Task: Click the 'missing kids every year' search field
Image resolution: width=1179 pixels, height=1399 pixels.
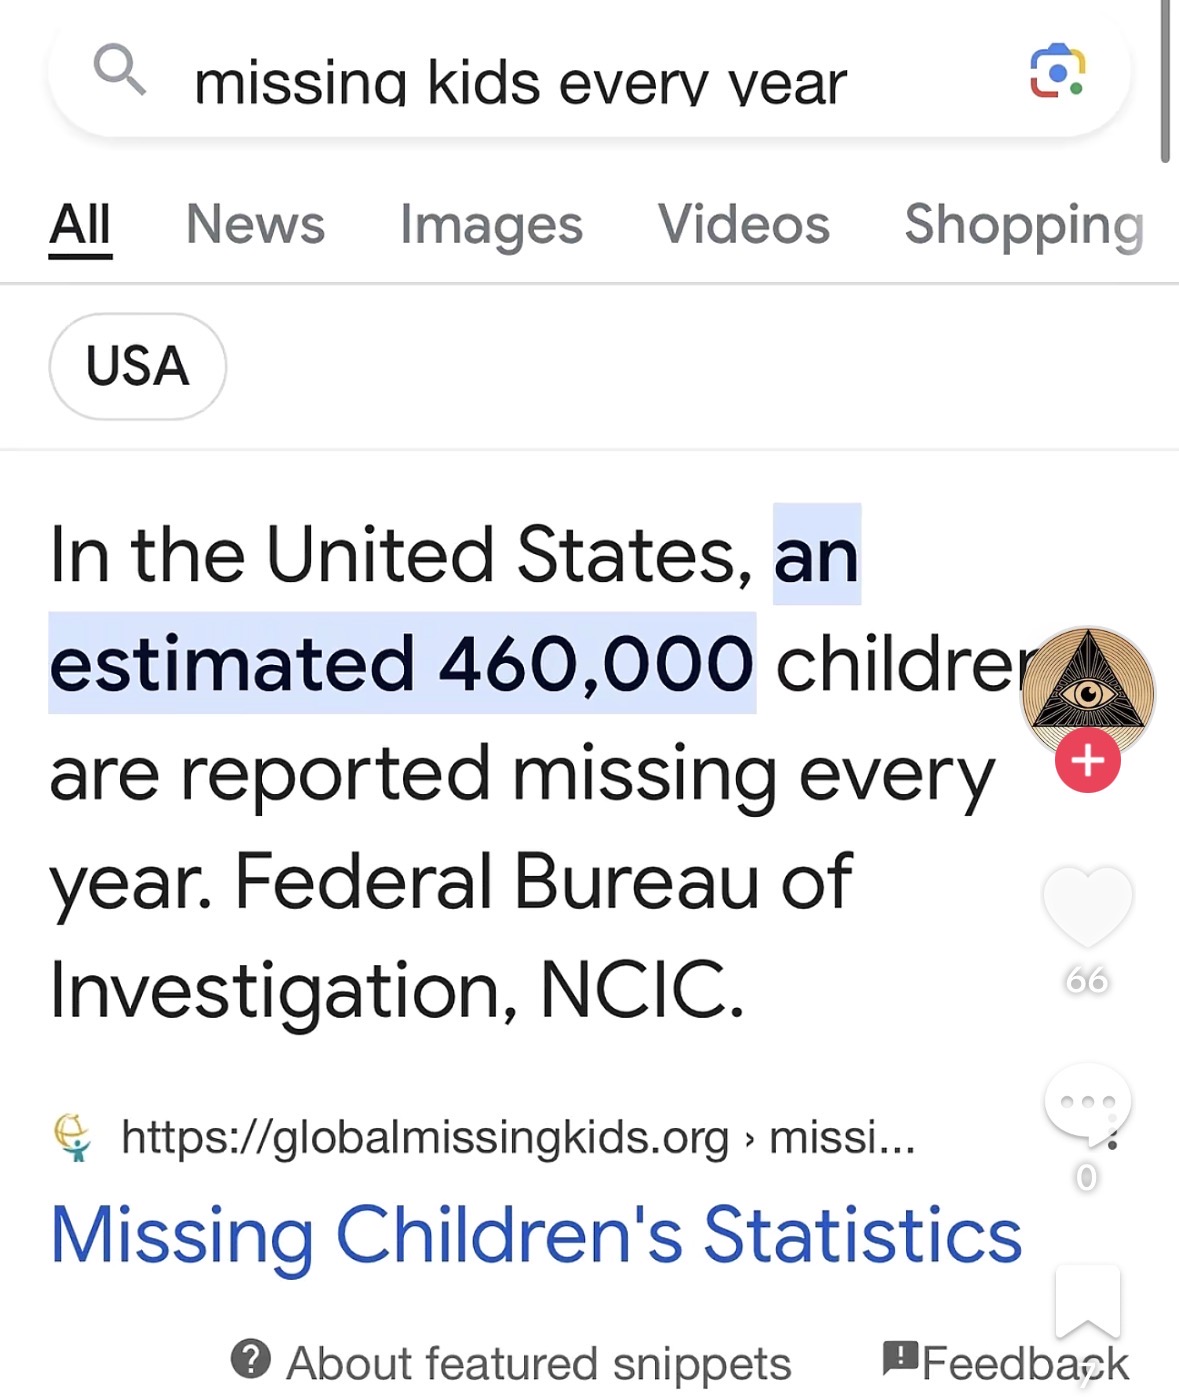Action: click(x=520, y=82)
